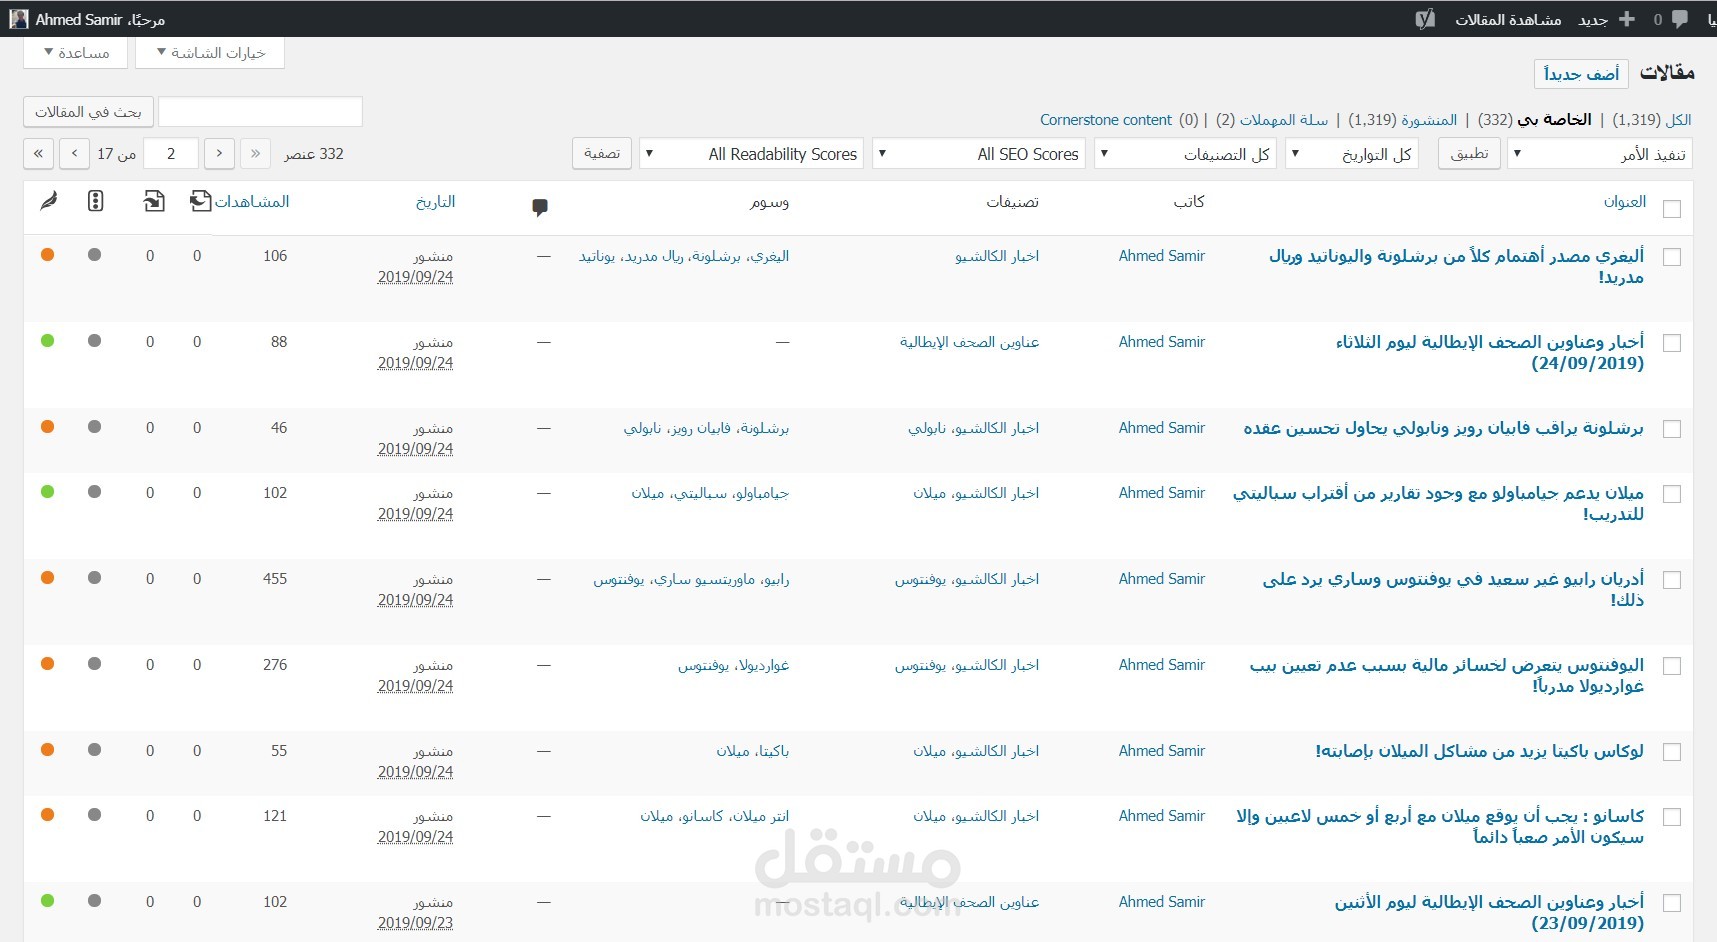Viewport: 1717px width, 942px height.
Task: Click the current page number field
Action: coord(171,154)
